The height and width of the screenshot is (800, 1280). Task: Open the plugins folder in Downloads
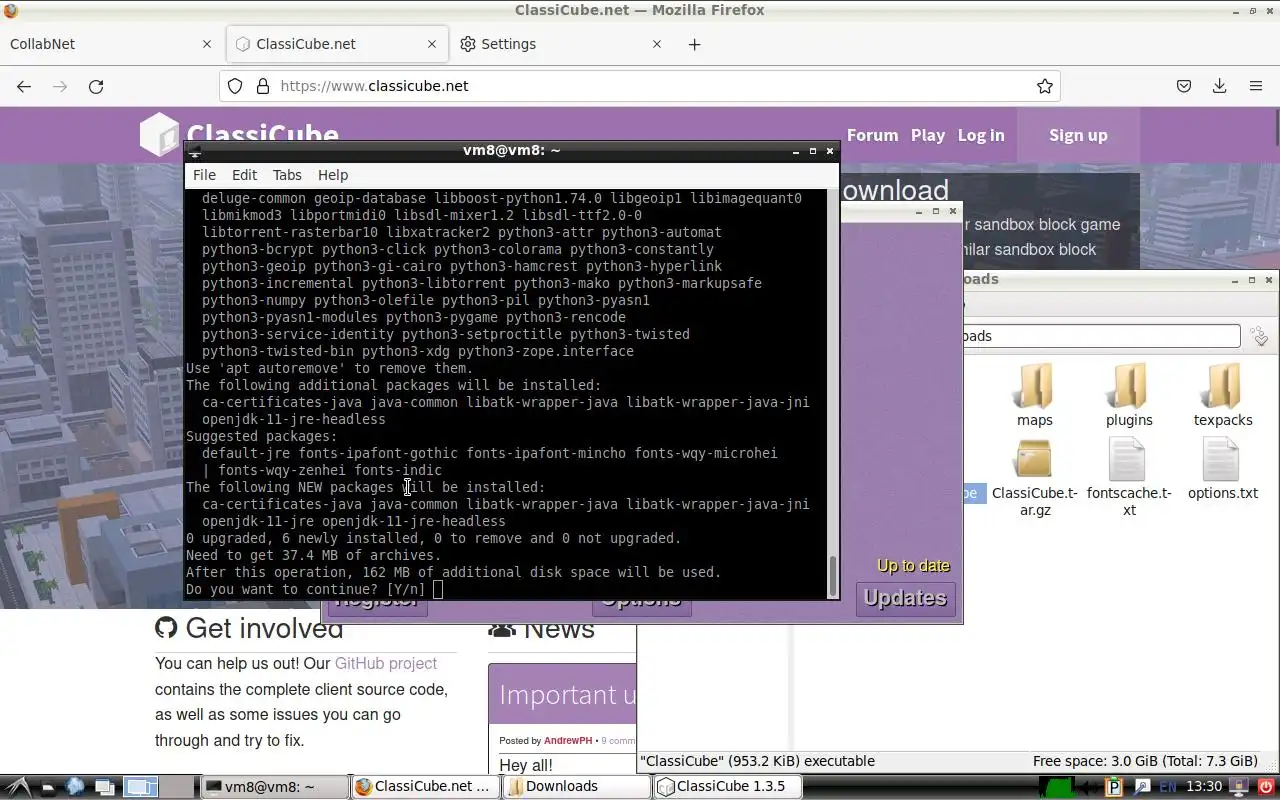point(1129,396)
